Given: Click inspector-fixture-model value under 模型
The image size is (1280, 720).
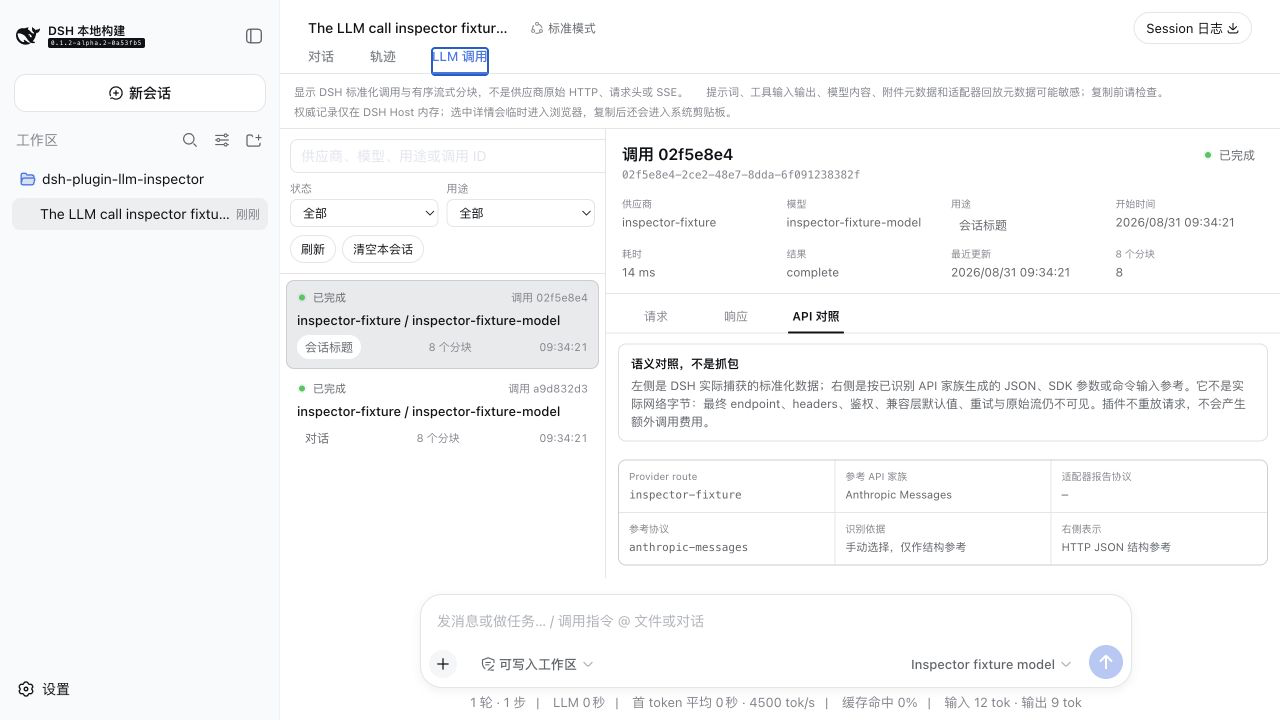Looking at the screenshot, I should point(853,222).
